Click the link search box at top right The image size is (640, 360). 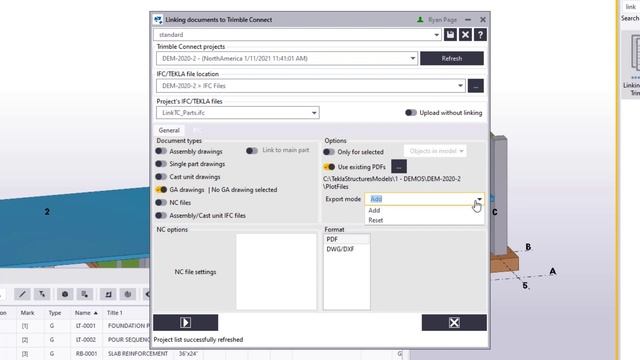(x=631, y=7)
